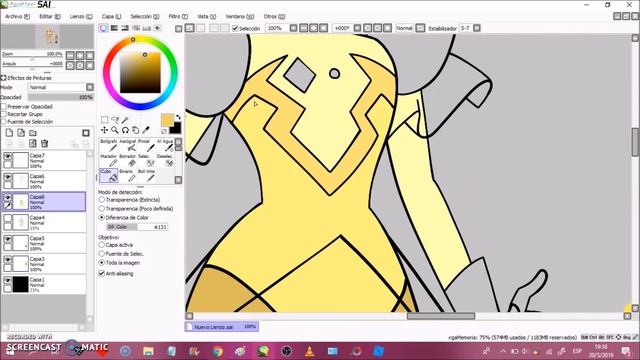
Task: Open the Filtro menu
Action: tap(178, 16)
